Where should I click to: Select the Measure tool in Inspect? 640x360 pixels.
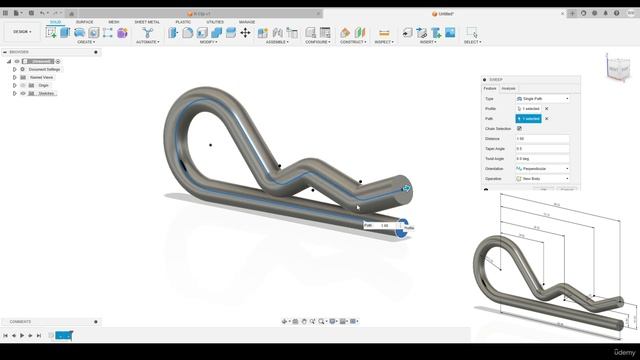[x=384, y=33]
